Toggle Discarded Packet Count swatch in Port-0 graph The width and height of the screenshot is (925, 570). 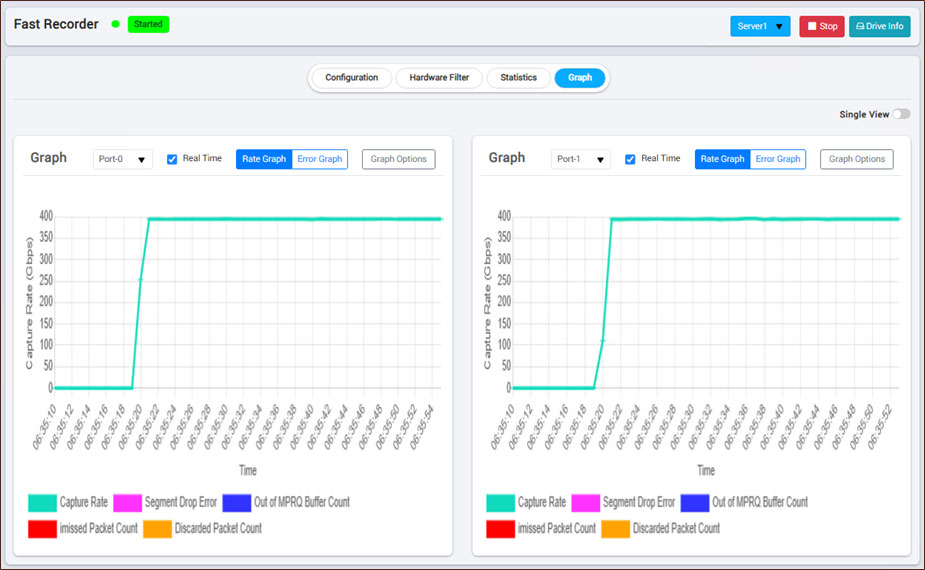(158, 529)
